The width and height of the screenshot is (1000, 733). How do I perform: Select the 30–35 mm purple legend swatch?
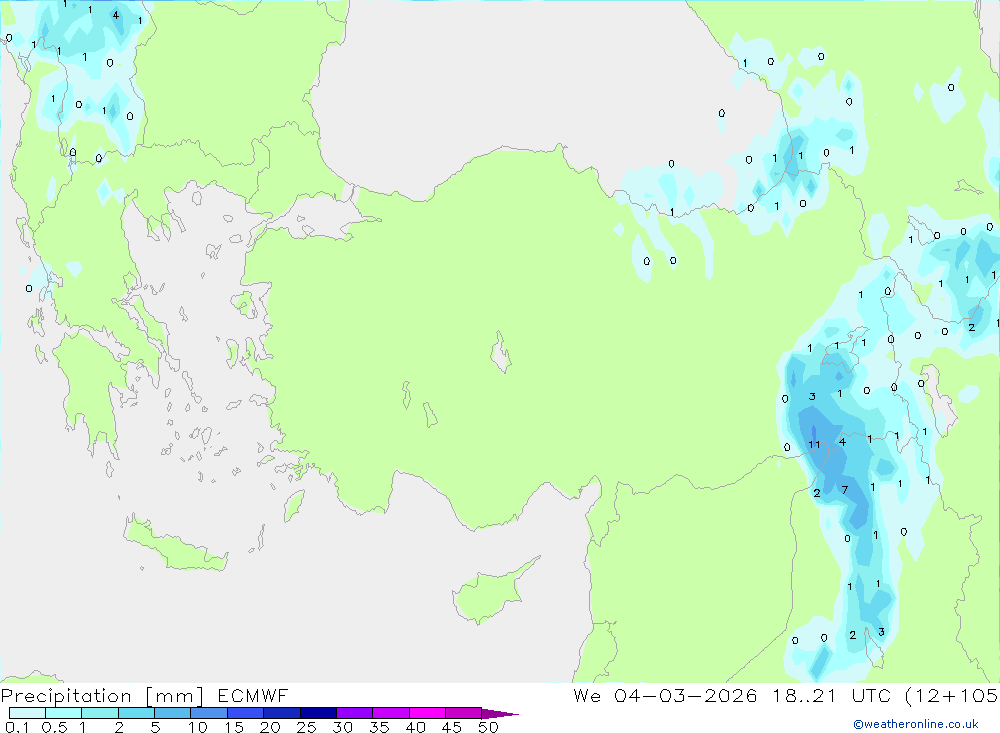coord(355,713)
